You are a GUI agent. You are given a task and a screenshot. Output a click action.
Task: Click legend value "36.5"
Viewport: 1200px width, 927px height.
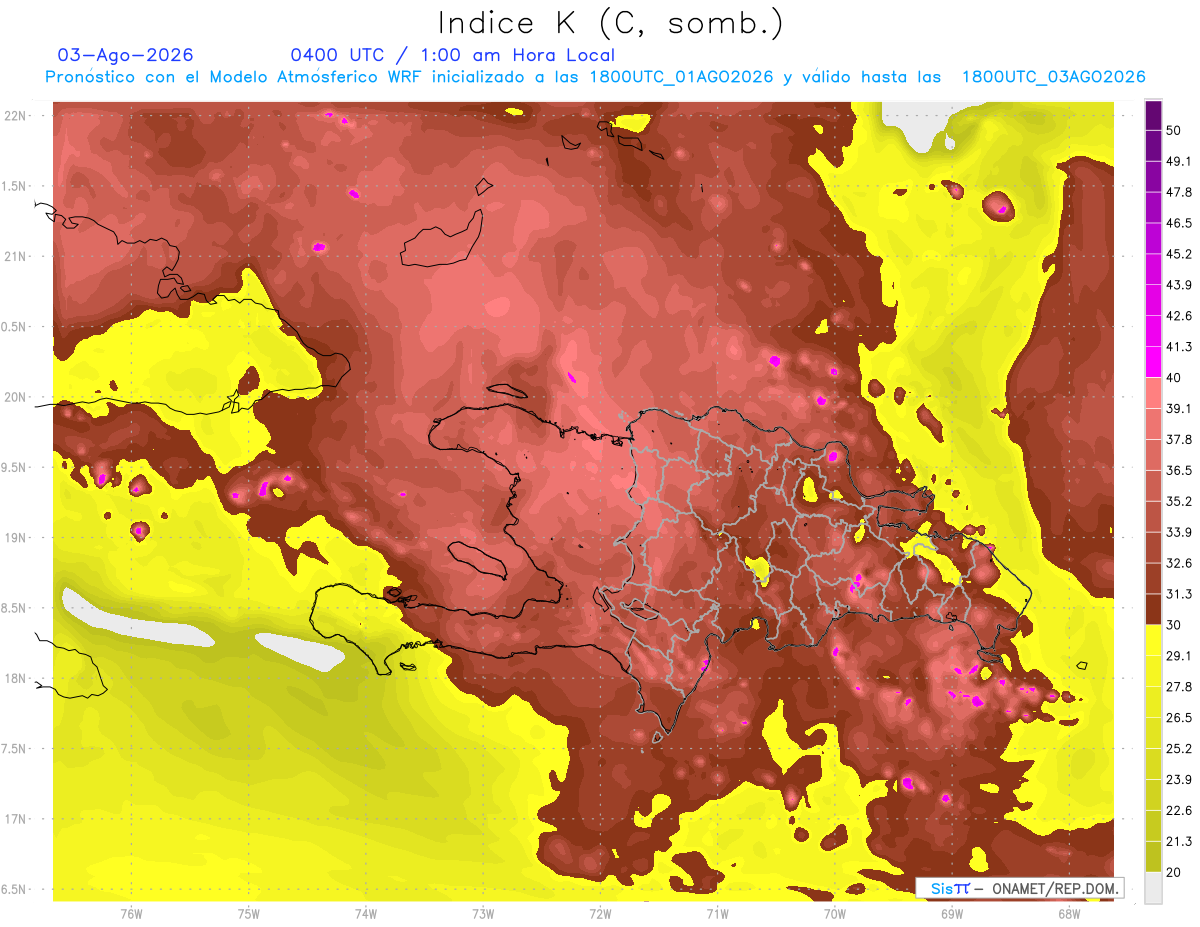(x=1179, y=470)
